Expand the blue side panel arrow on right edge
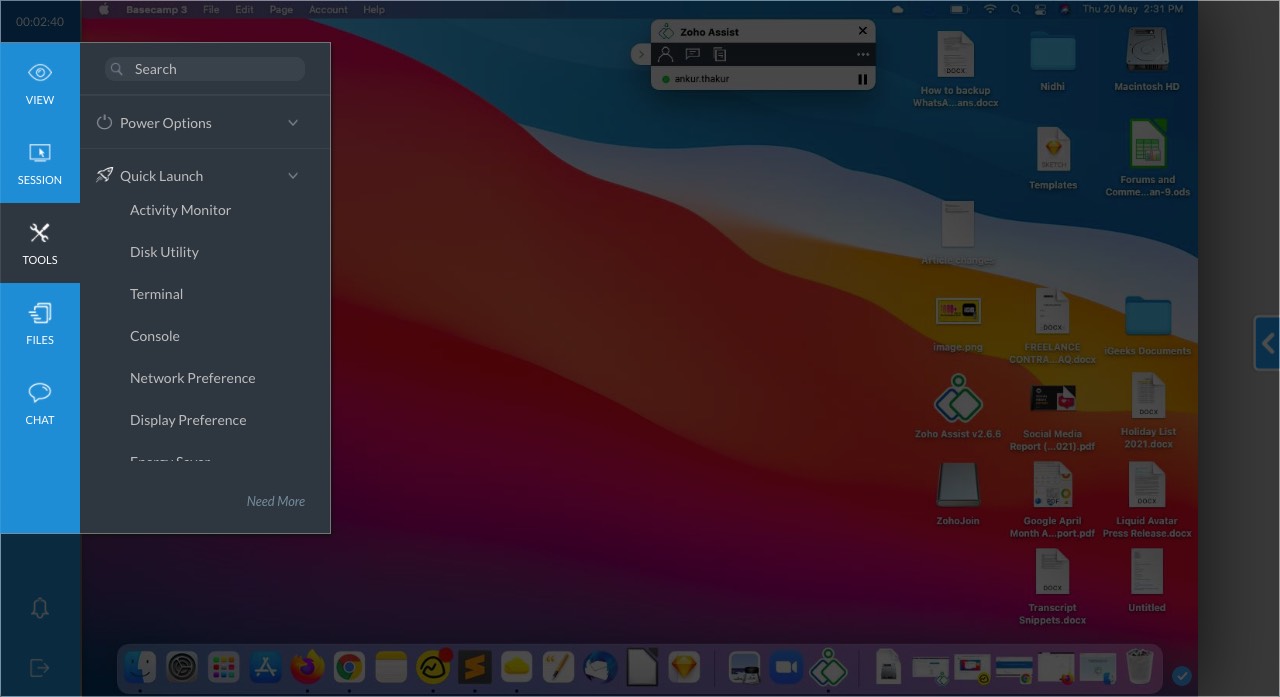 click(1267, 344)
